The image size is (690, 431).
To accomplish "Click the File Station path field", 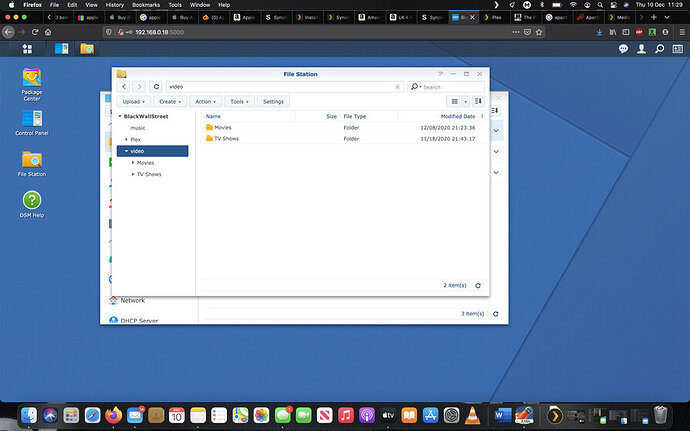I will 284,87.
